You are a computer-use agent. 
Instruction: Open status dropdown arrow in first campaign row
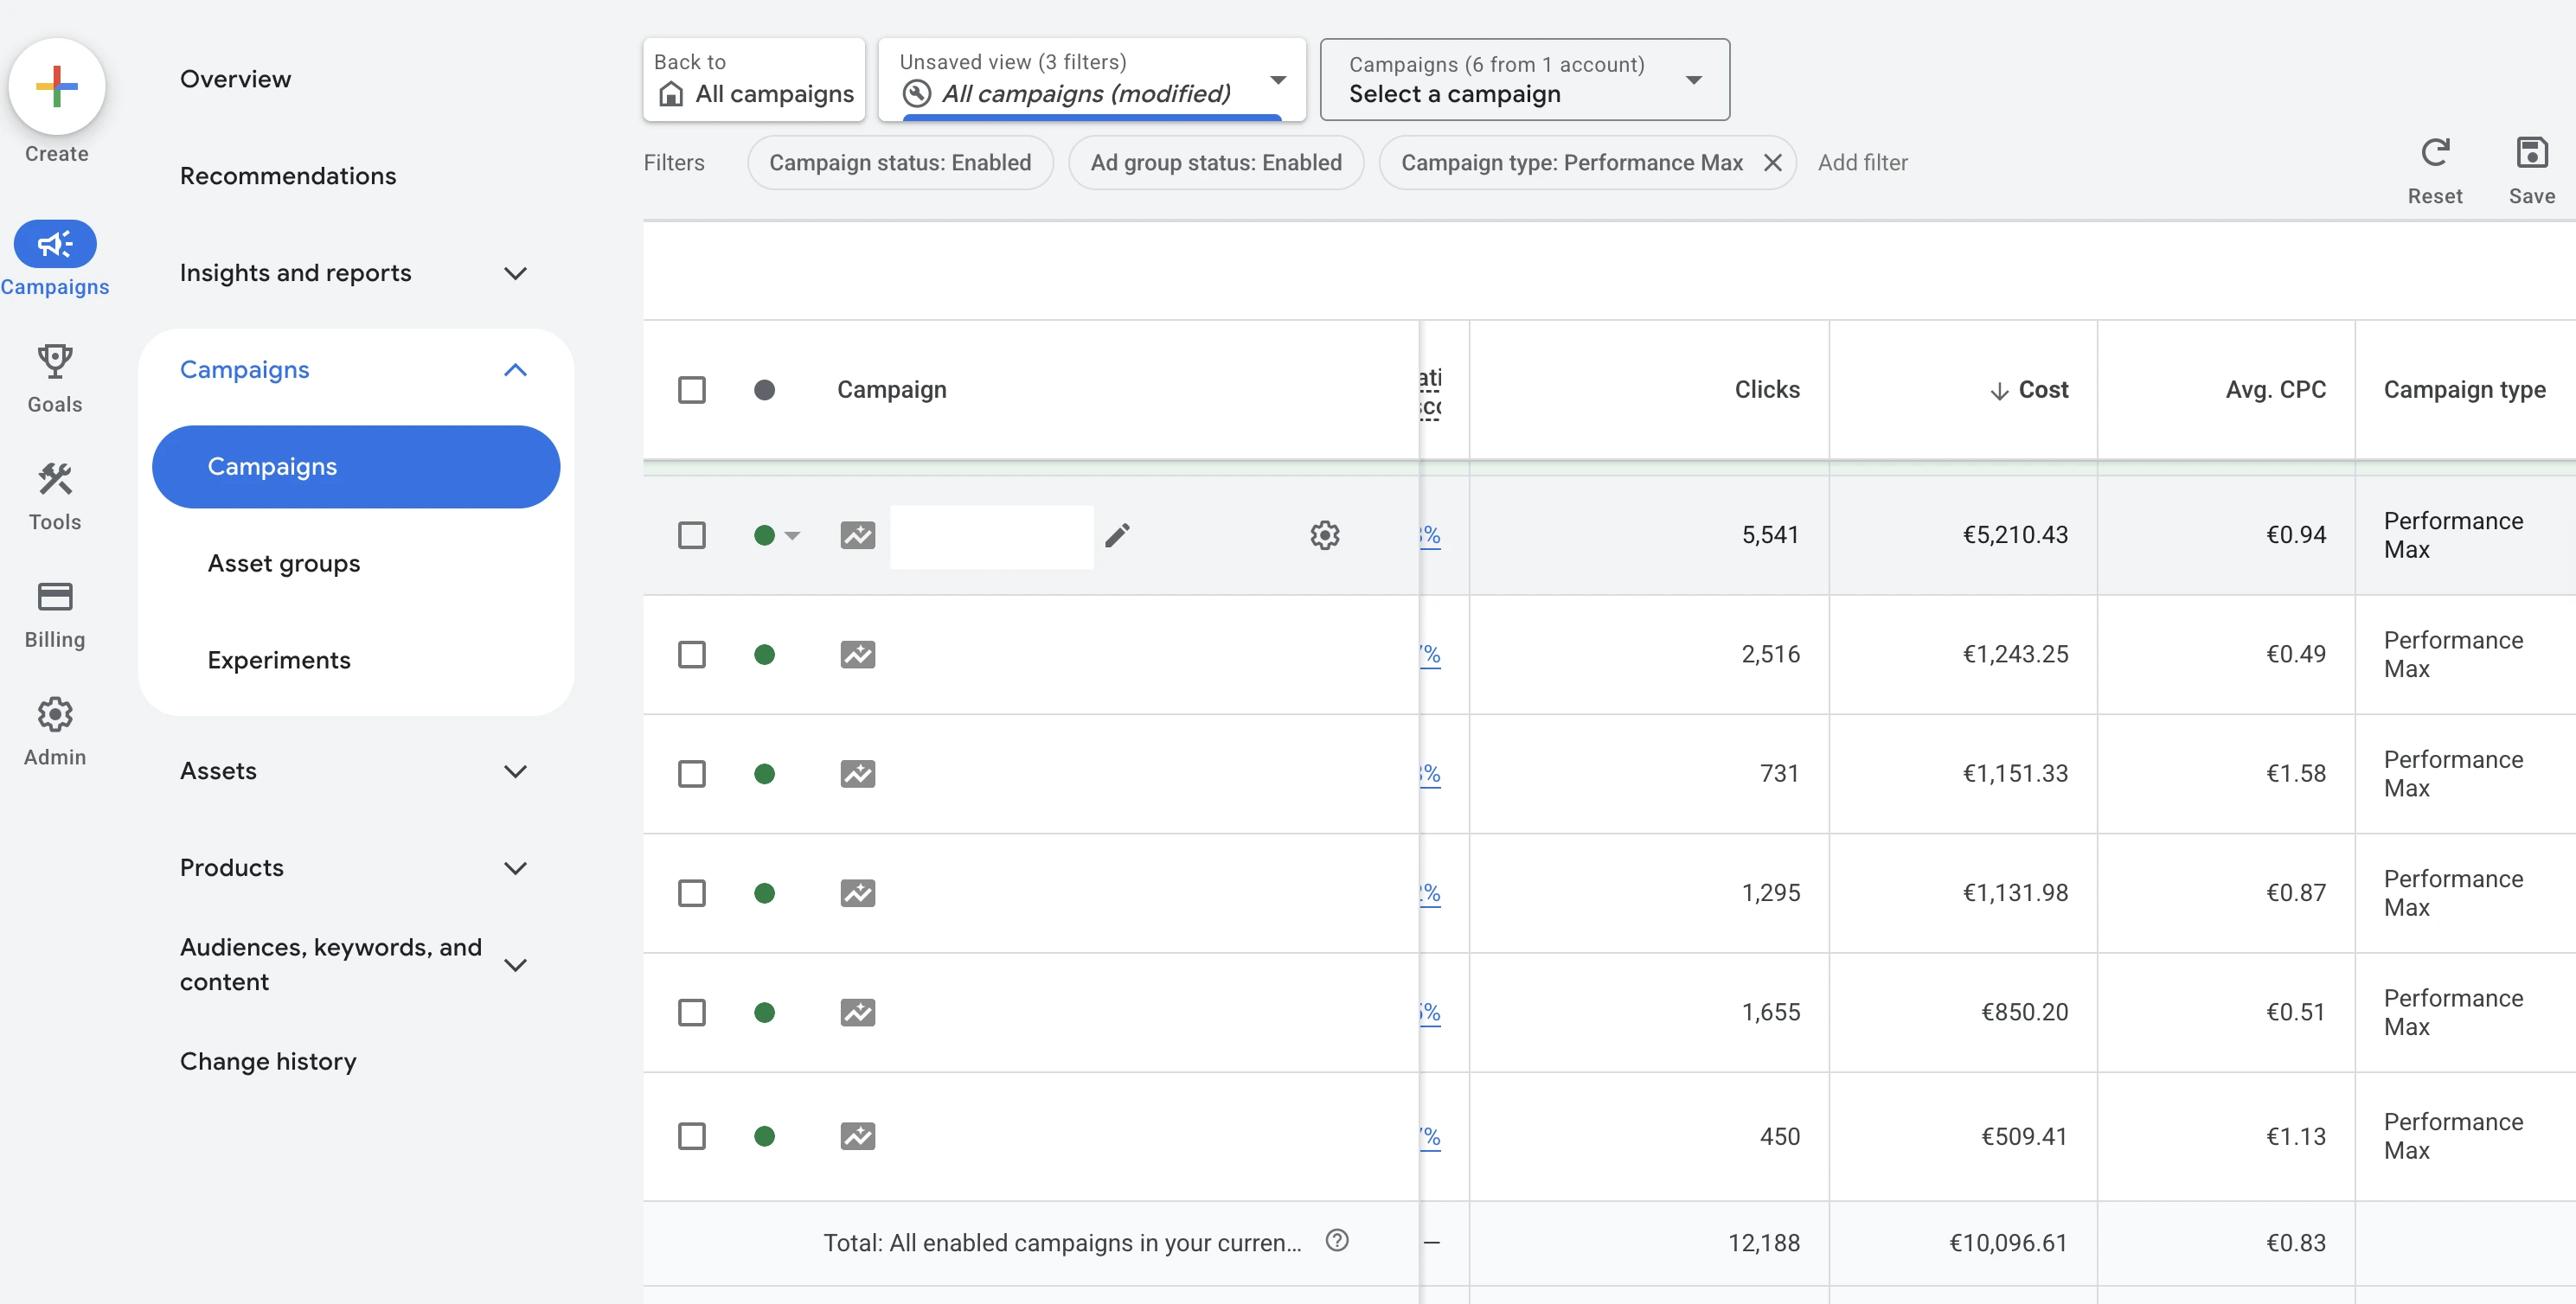792,535
